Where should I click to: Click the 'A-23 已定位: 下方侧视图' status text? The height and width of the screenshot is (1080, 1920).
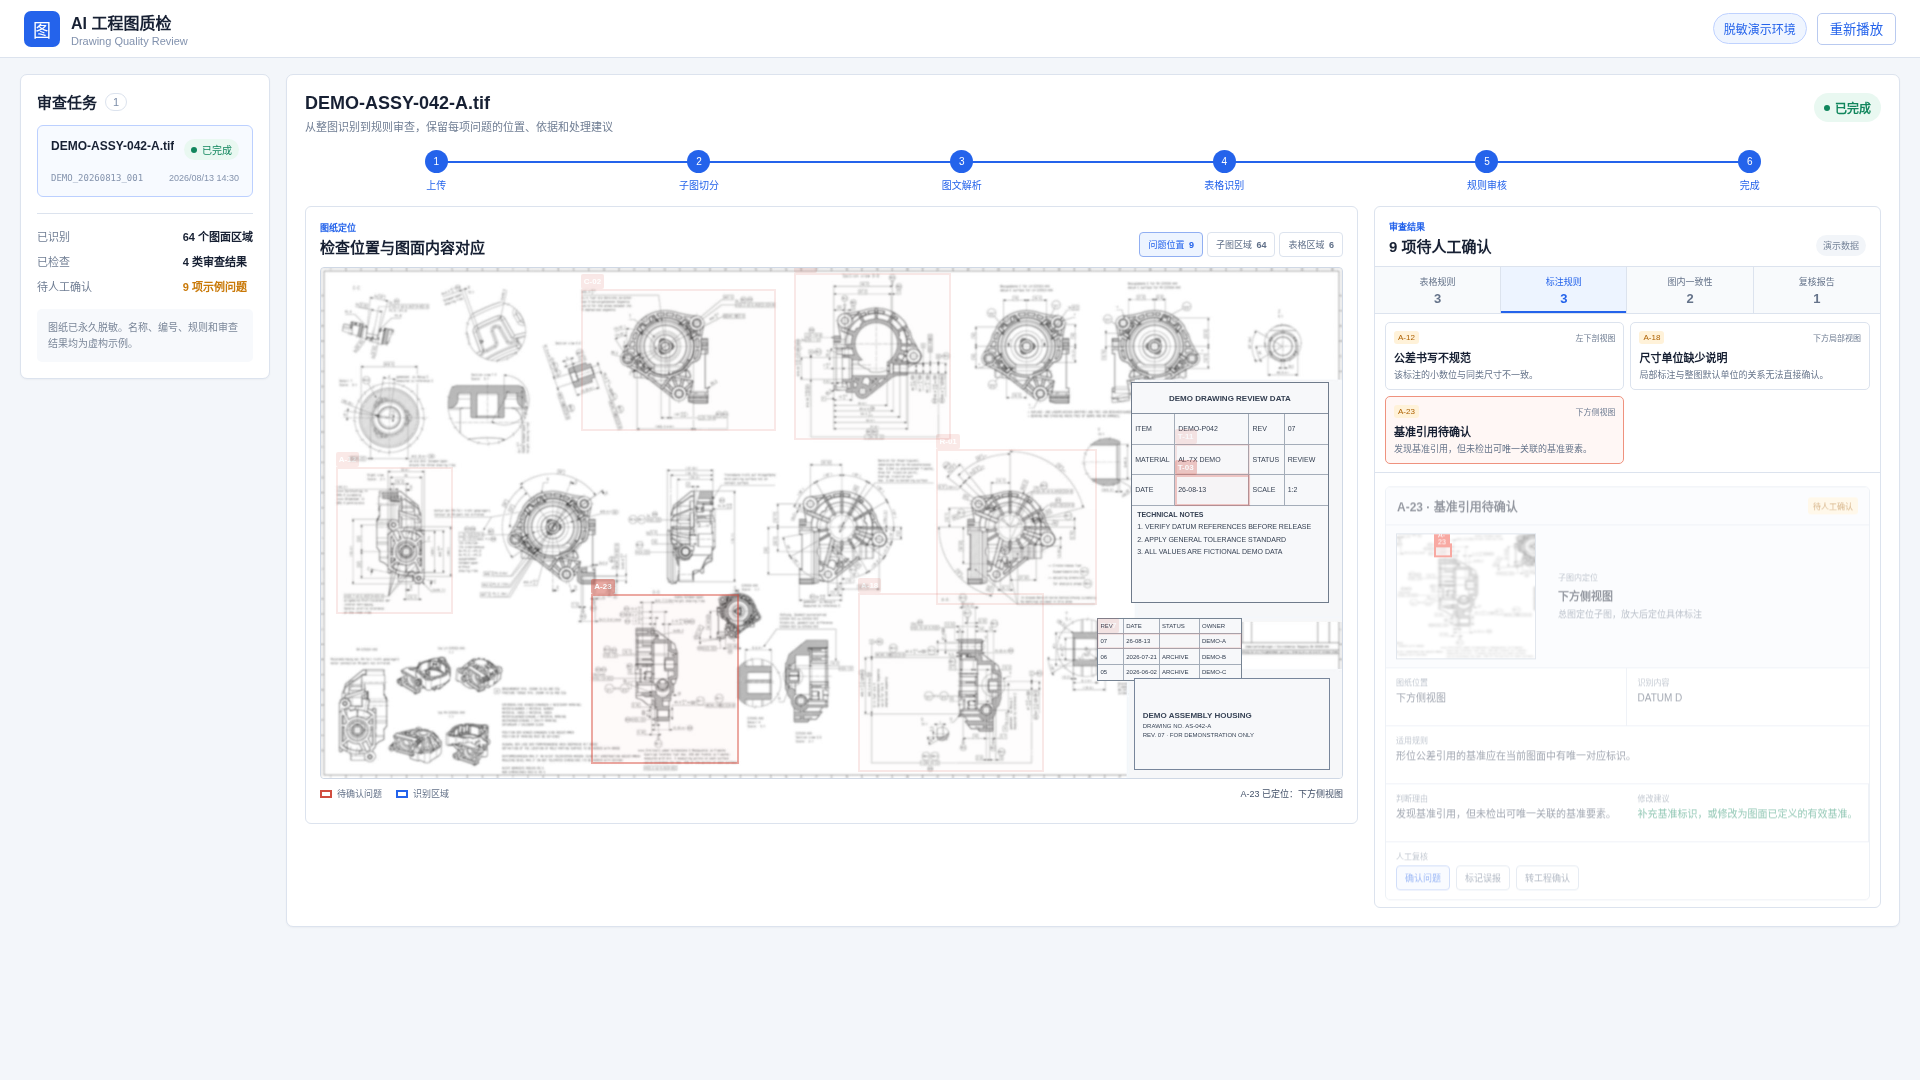[1291, 794]
